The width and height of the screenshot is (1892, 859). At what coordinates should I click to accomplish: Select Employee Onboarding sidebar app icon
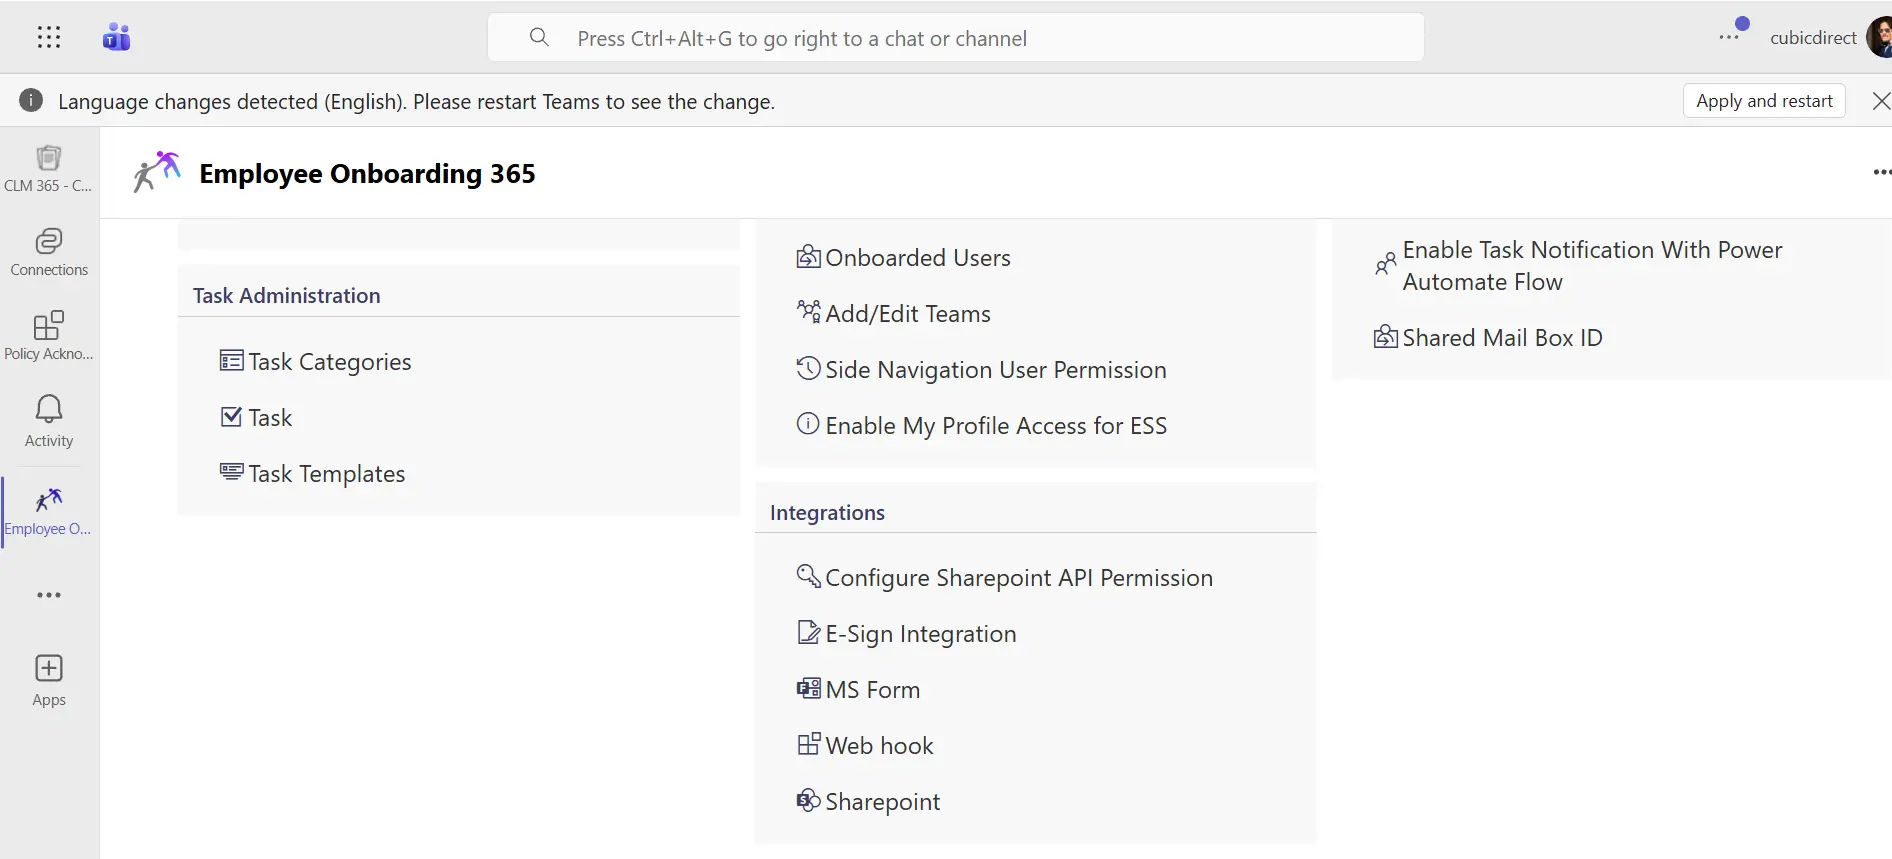(49, 510)
